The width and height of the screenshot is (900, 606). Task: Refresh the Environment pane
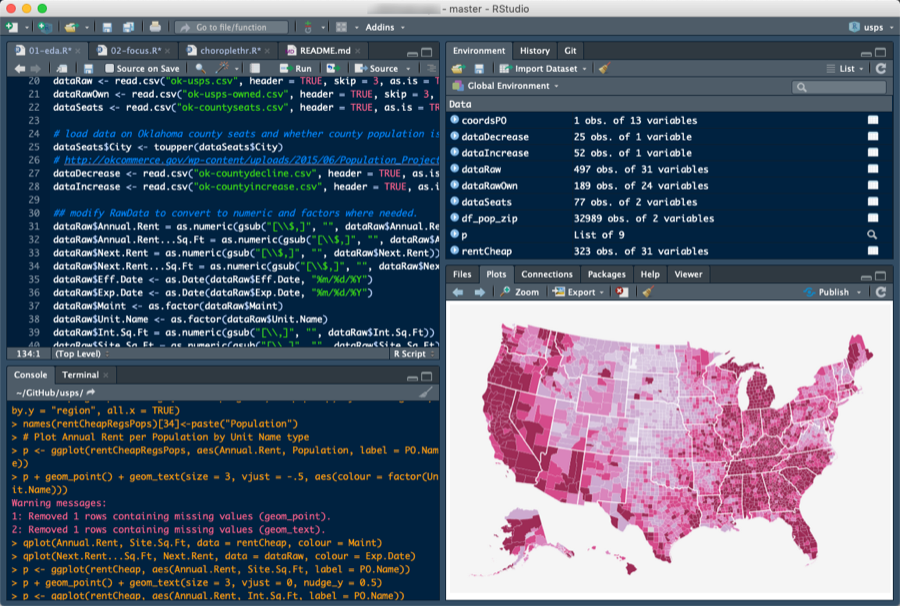pos(881,68)
